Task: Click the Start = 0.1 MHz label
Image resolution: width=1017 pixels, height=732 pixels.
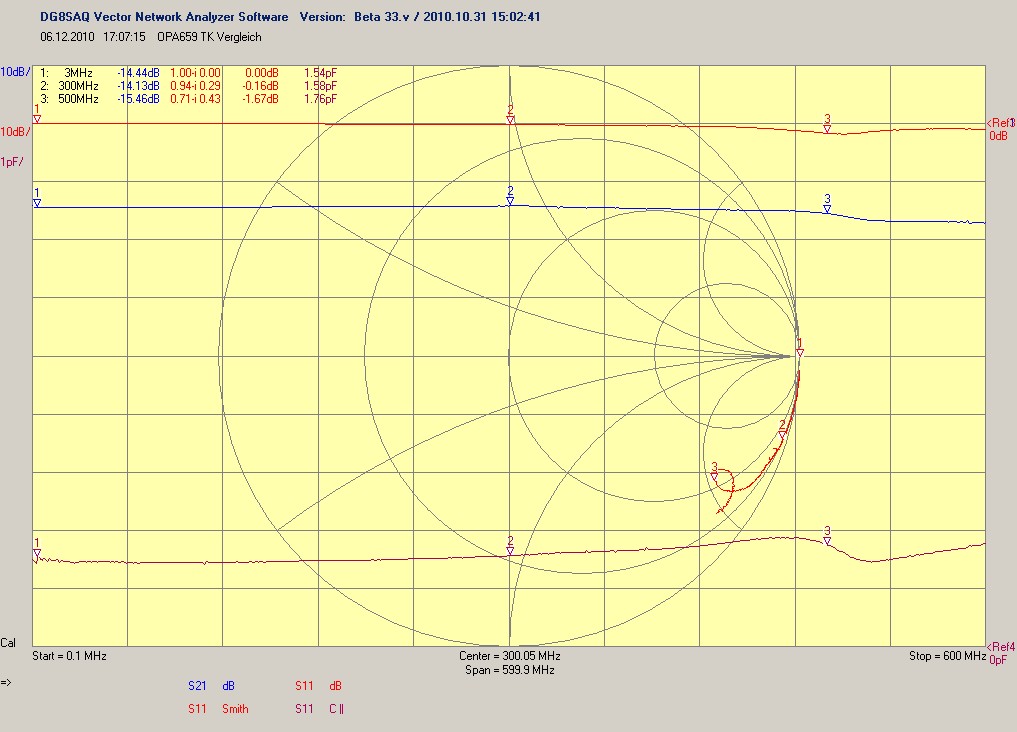Action: coord(69,656)
